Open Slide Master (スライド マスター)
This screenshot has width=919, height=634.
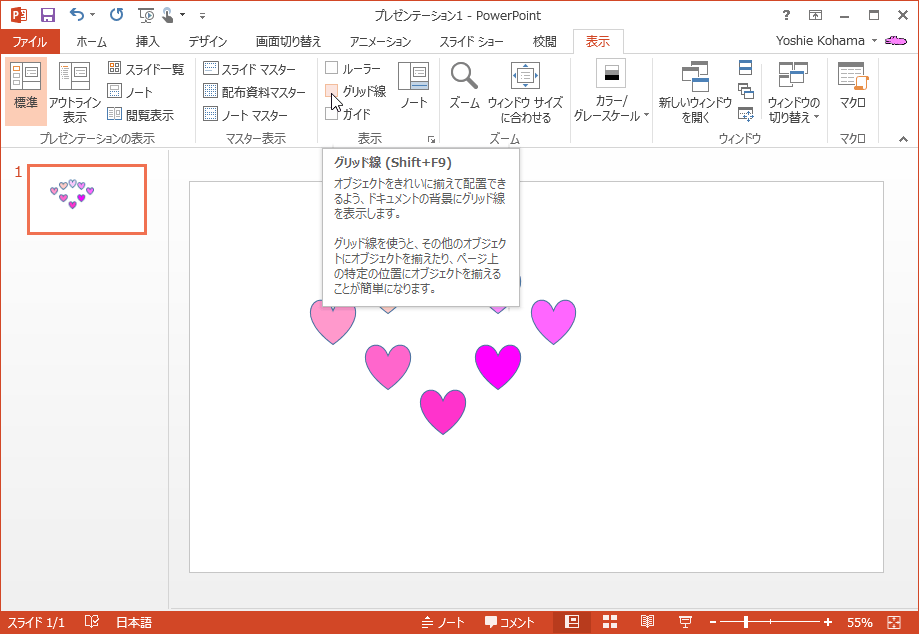pos(250,69)
